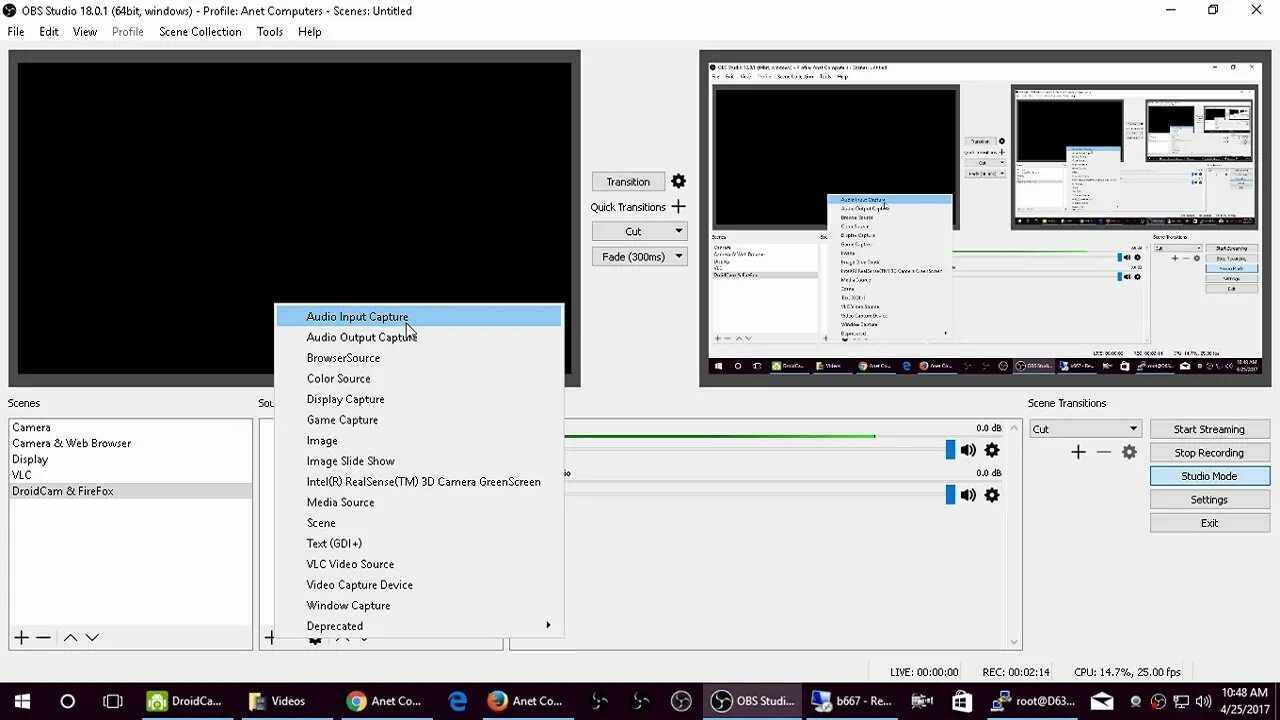
Task: Choose Media Source from the source menu
Action: [x=420, y=502]
